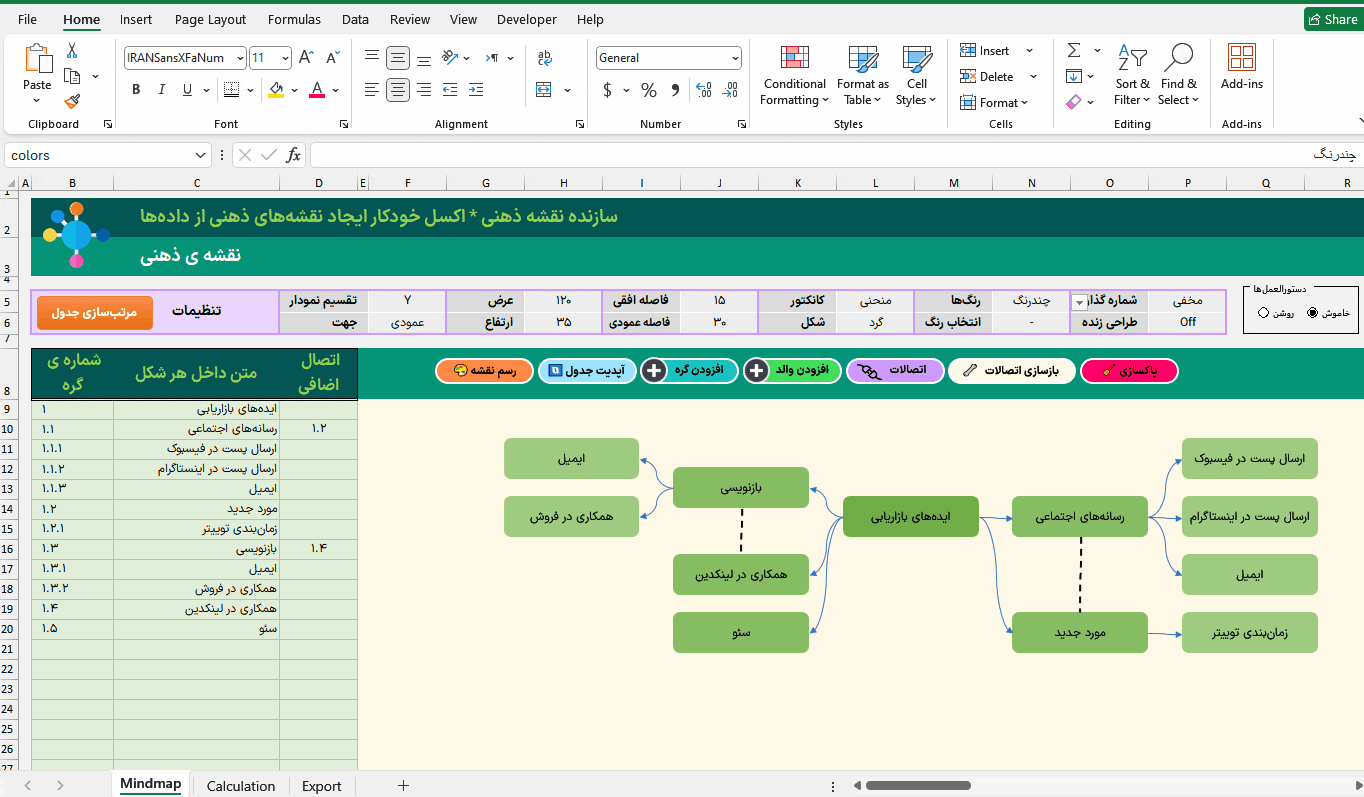The image size is (1364, 797).
Task: Click the Increase Decimal icon
Action: (x=706, y=90)
